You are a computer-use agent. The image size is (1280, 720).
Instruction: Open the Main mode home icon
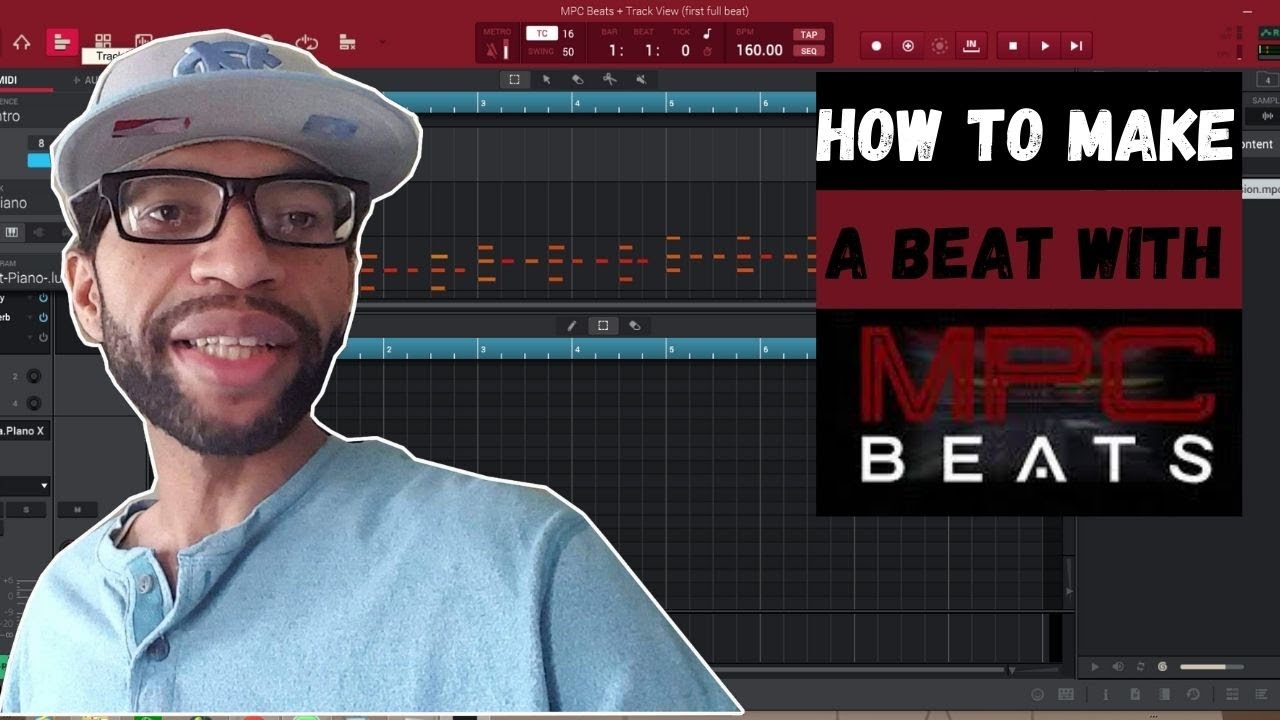pos(21,43)
